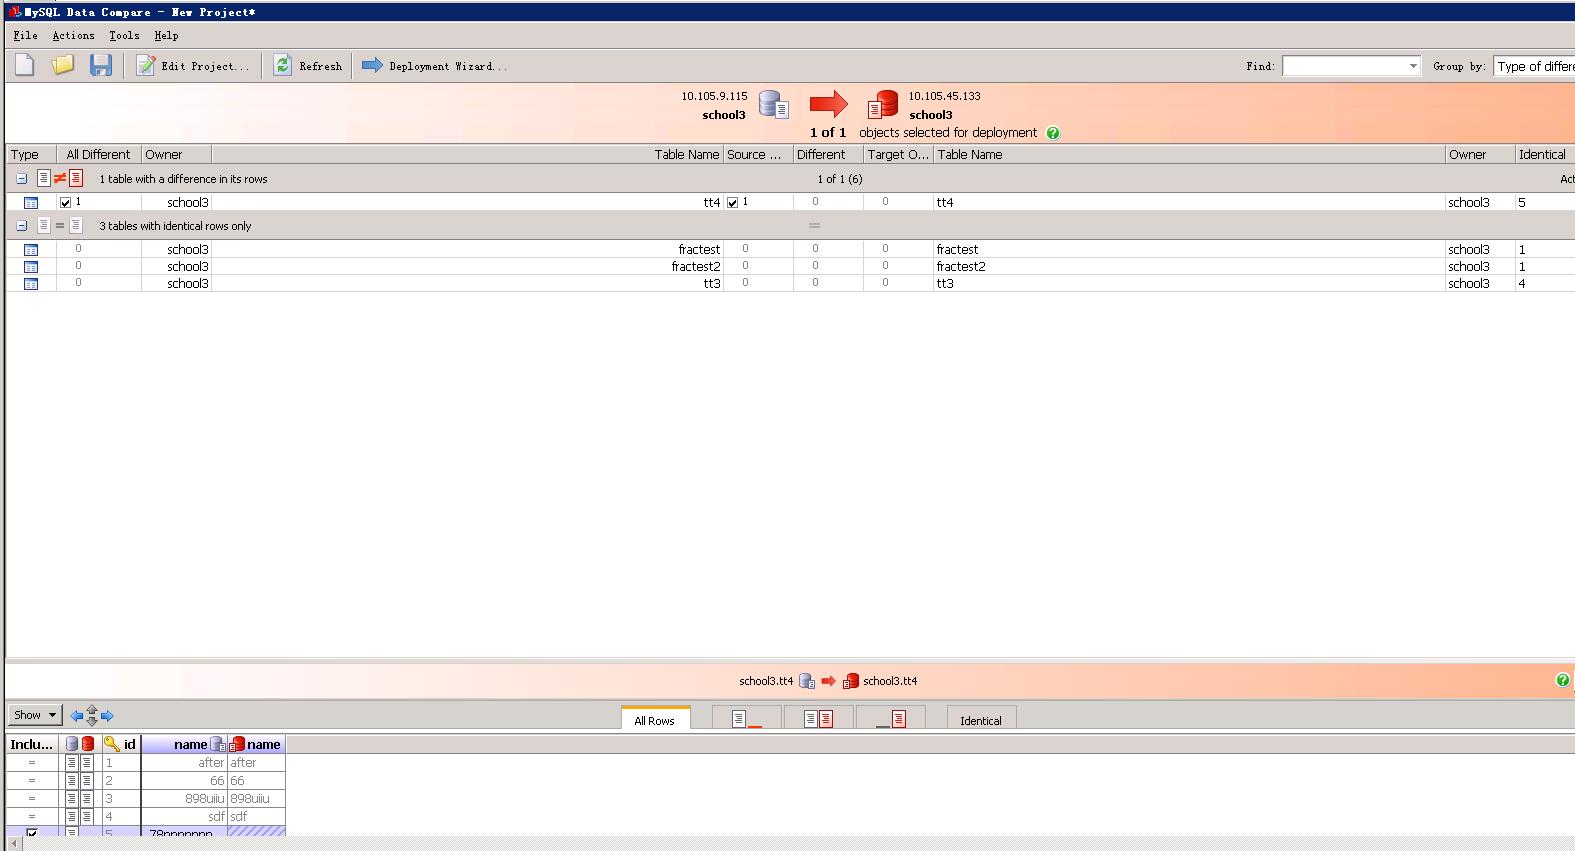Click the table icon of the tt3 row
Viewport: 1575px width, 851px height.
click(31, 284)
